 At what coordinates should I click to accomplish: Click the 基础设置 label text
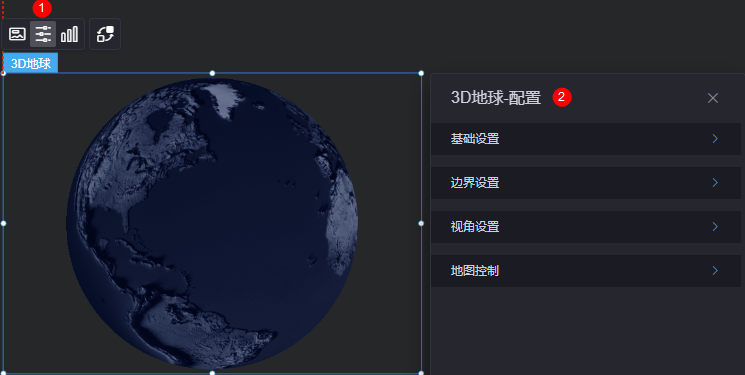(x=475, y=139)
